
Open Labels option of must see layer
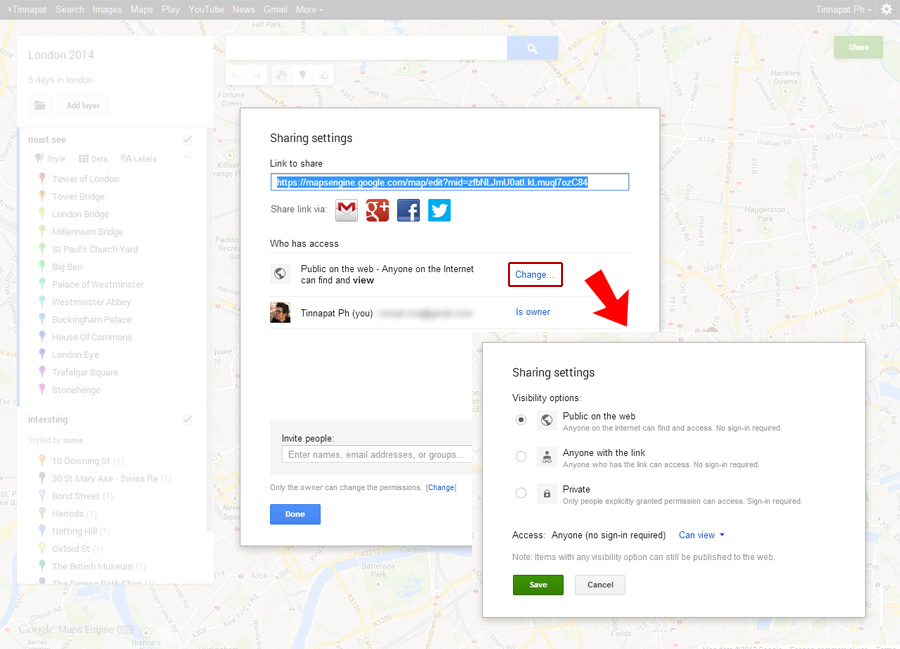138,158
